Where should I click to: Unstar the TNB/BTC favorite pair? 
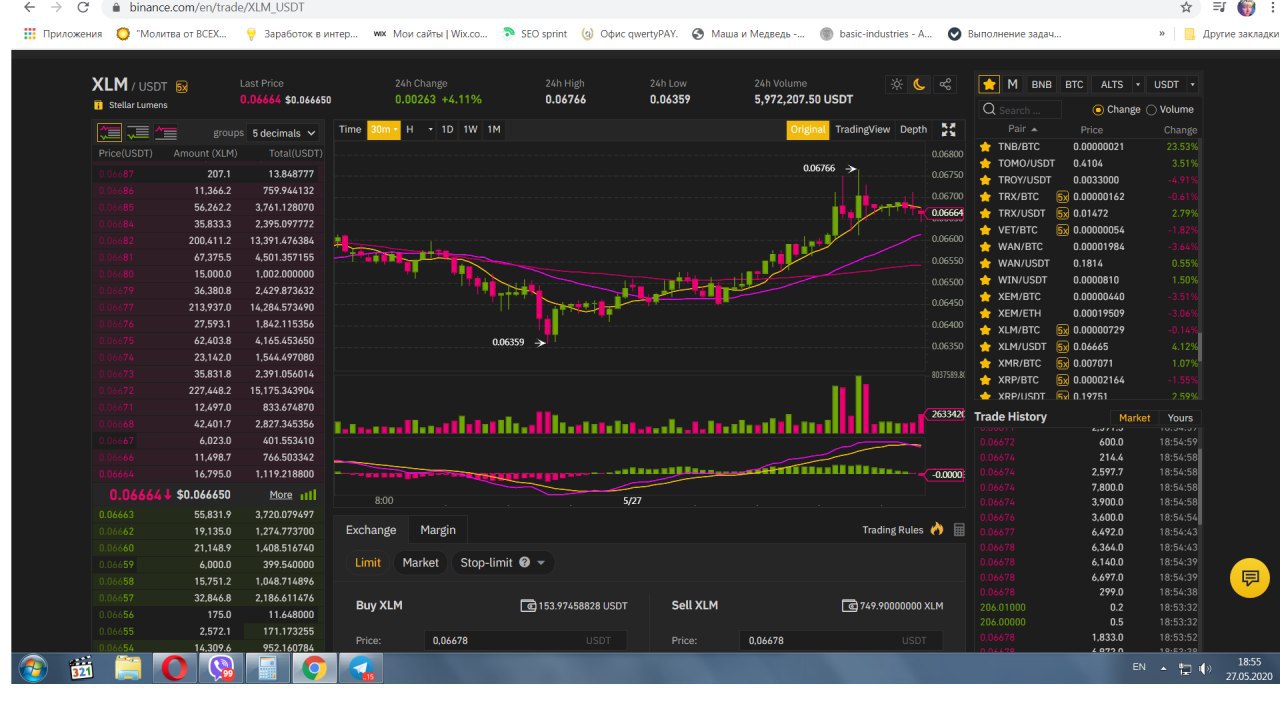[x=985, y=146]
